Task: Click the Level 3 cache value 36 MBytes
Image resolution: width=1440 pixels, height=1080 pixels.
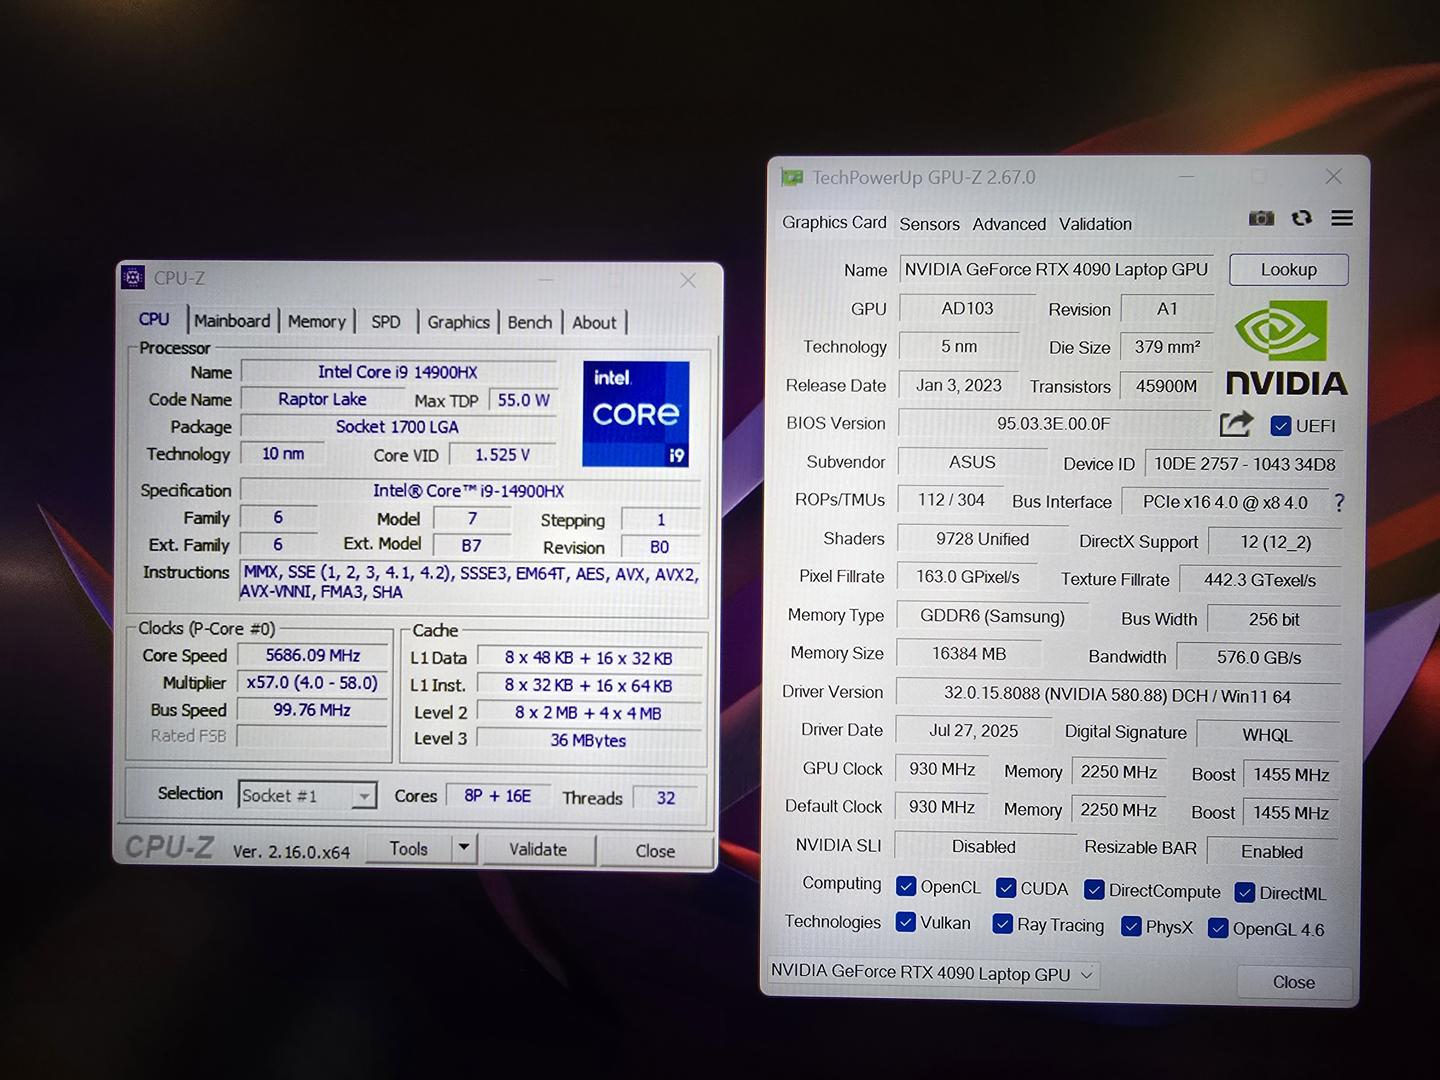Action: click(588, 740)
